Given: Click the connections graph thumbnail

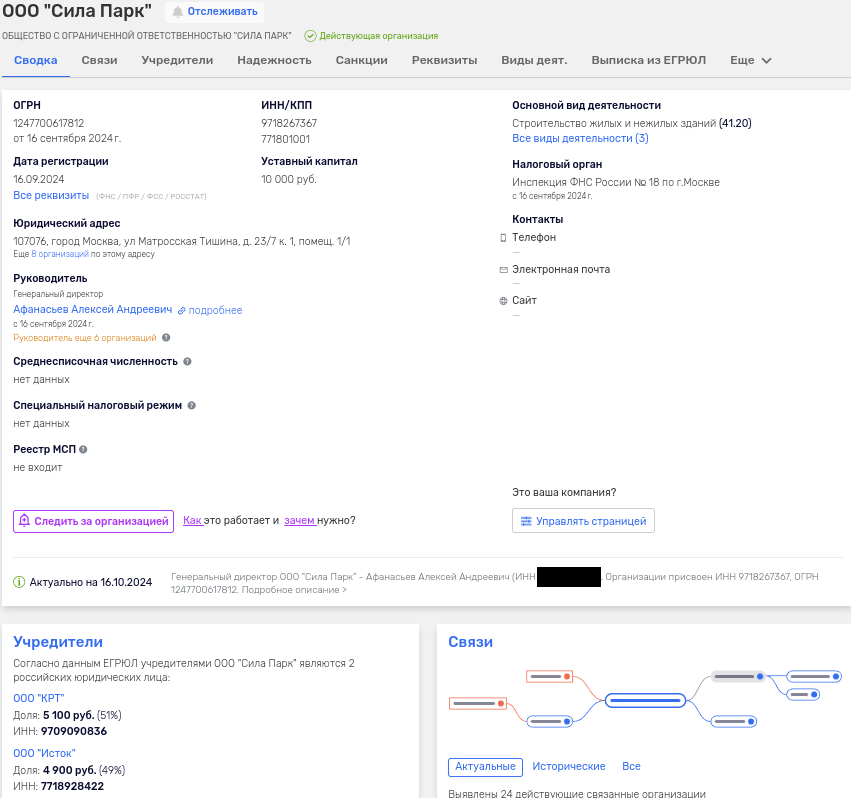Looking at the screenshot, I should coord(645,699).
